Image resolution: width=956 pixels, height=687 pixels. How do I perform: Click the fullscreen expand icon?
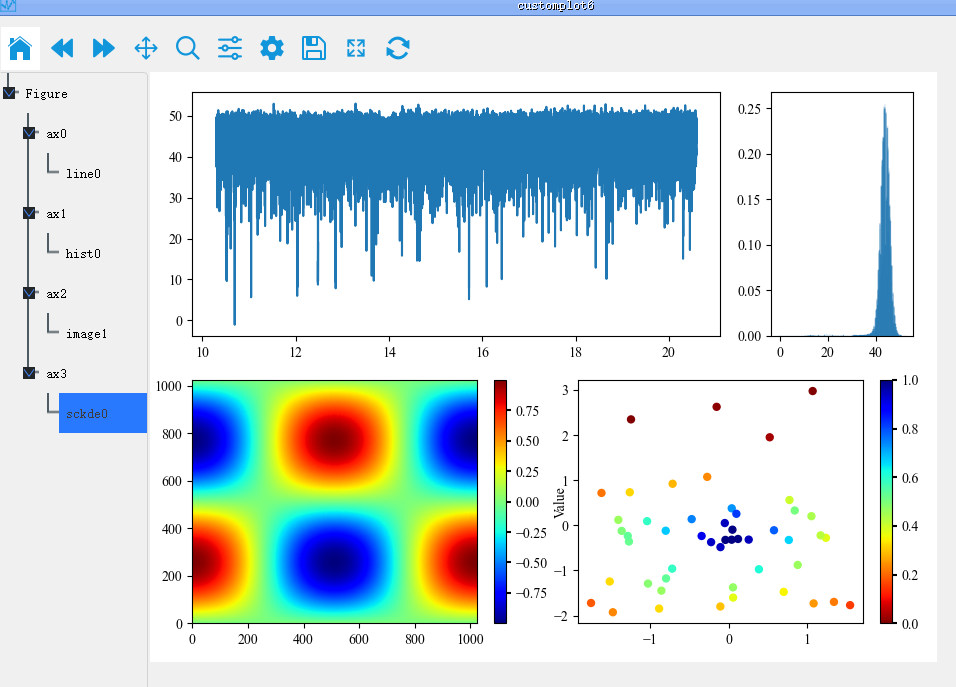tap(356, 48)
